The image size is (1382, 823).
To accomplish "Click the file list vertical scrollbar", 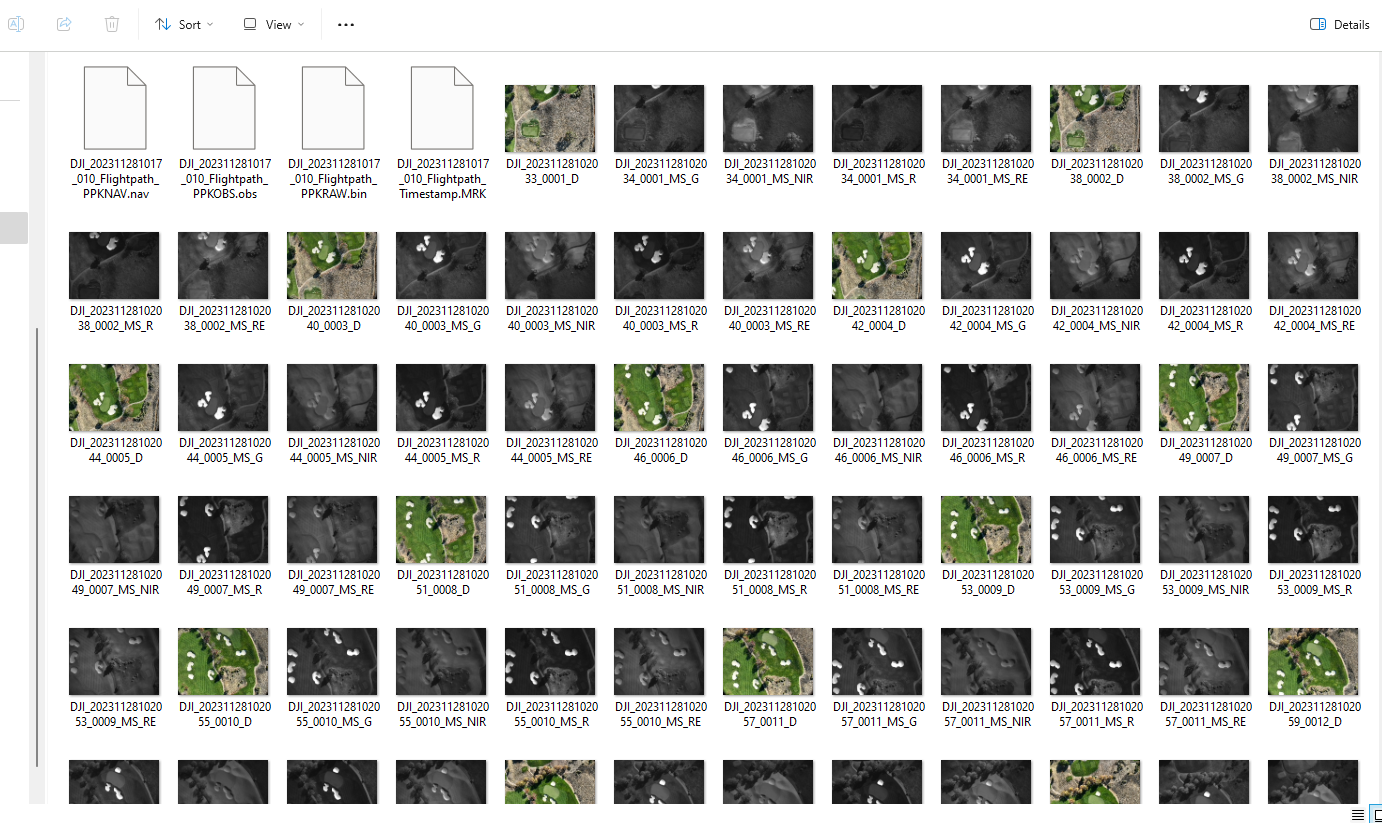I will point(37,547).
